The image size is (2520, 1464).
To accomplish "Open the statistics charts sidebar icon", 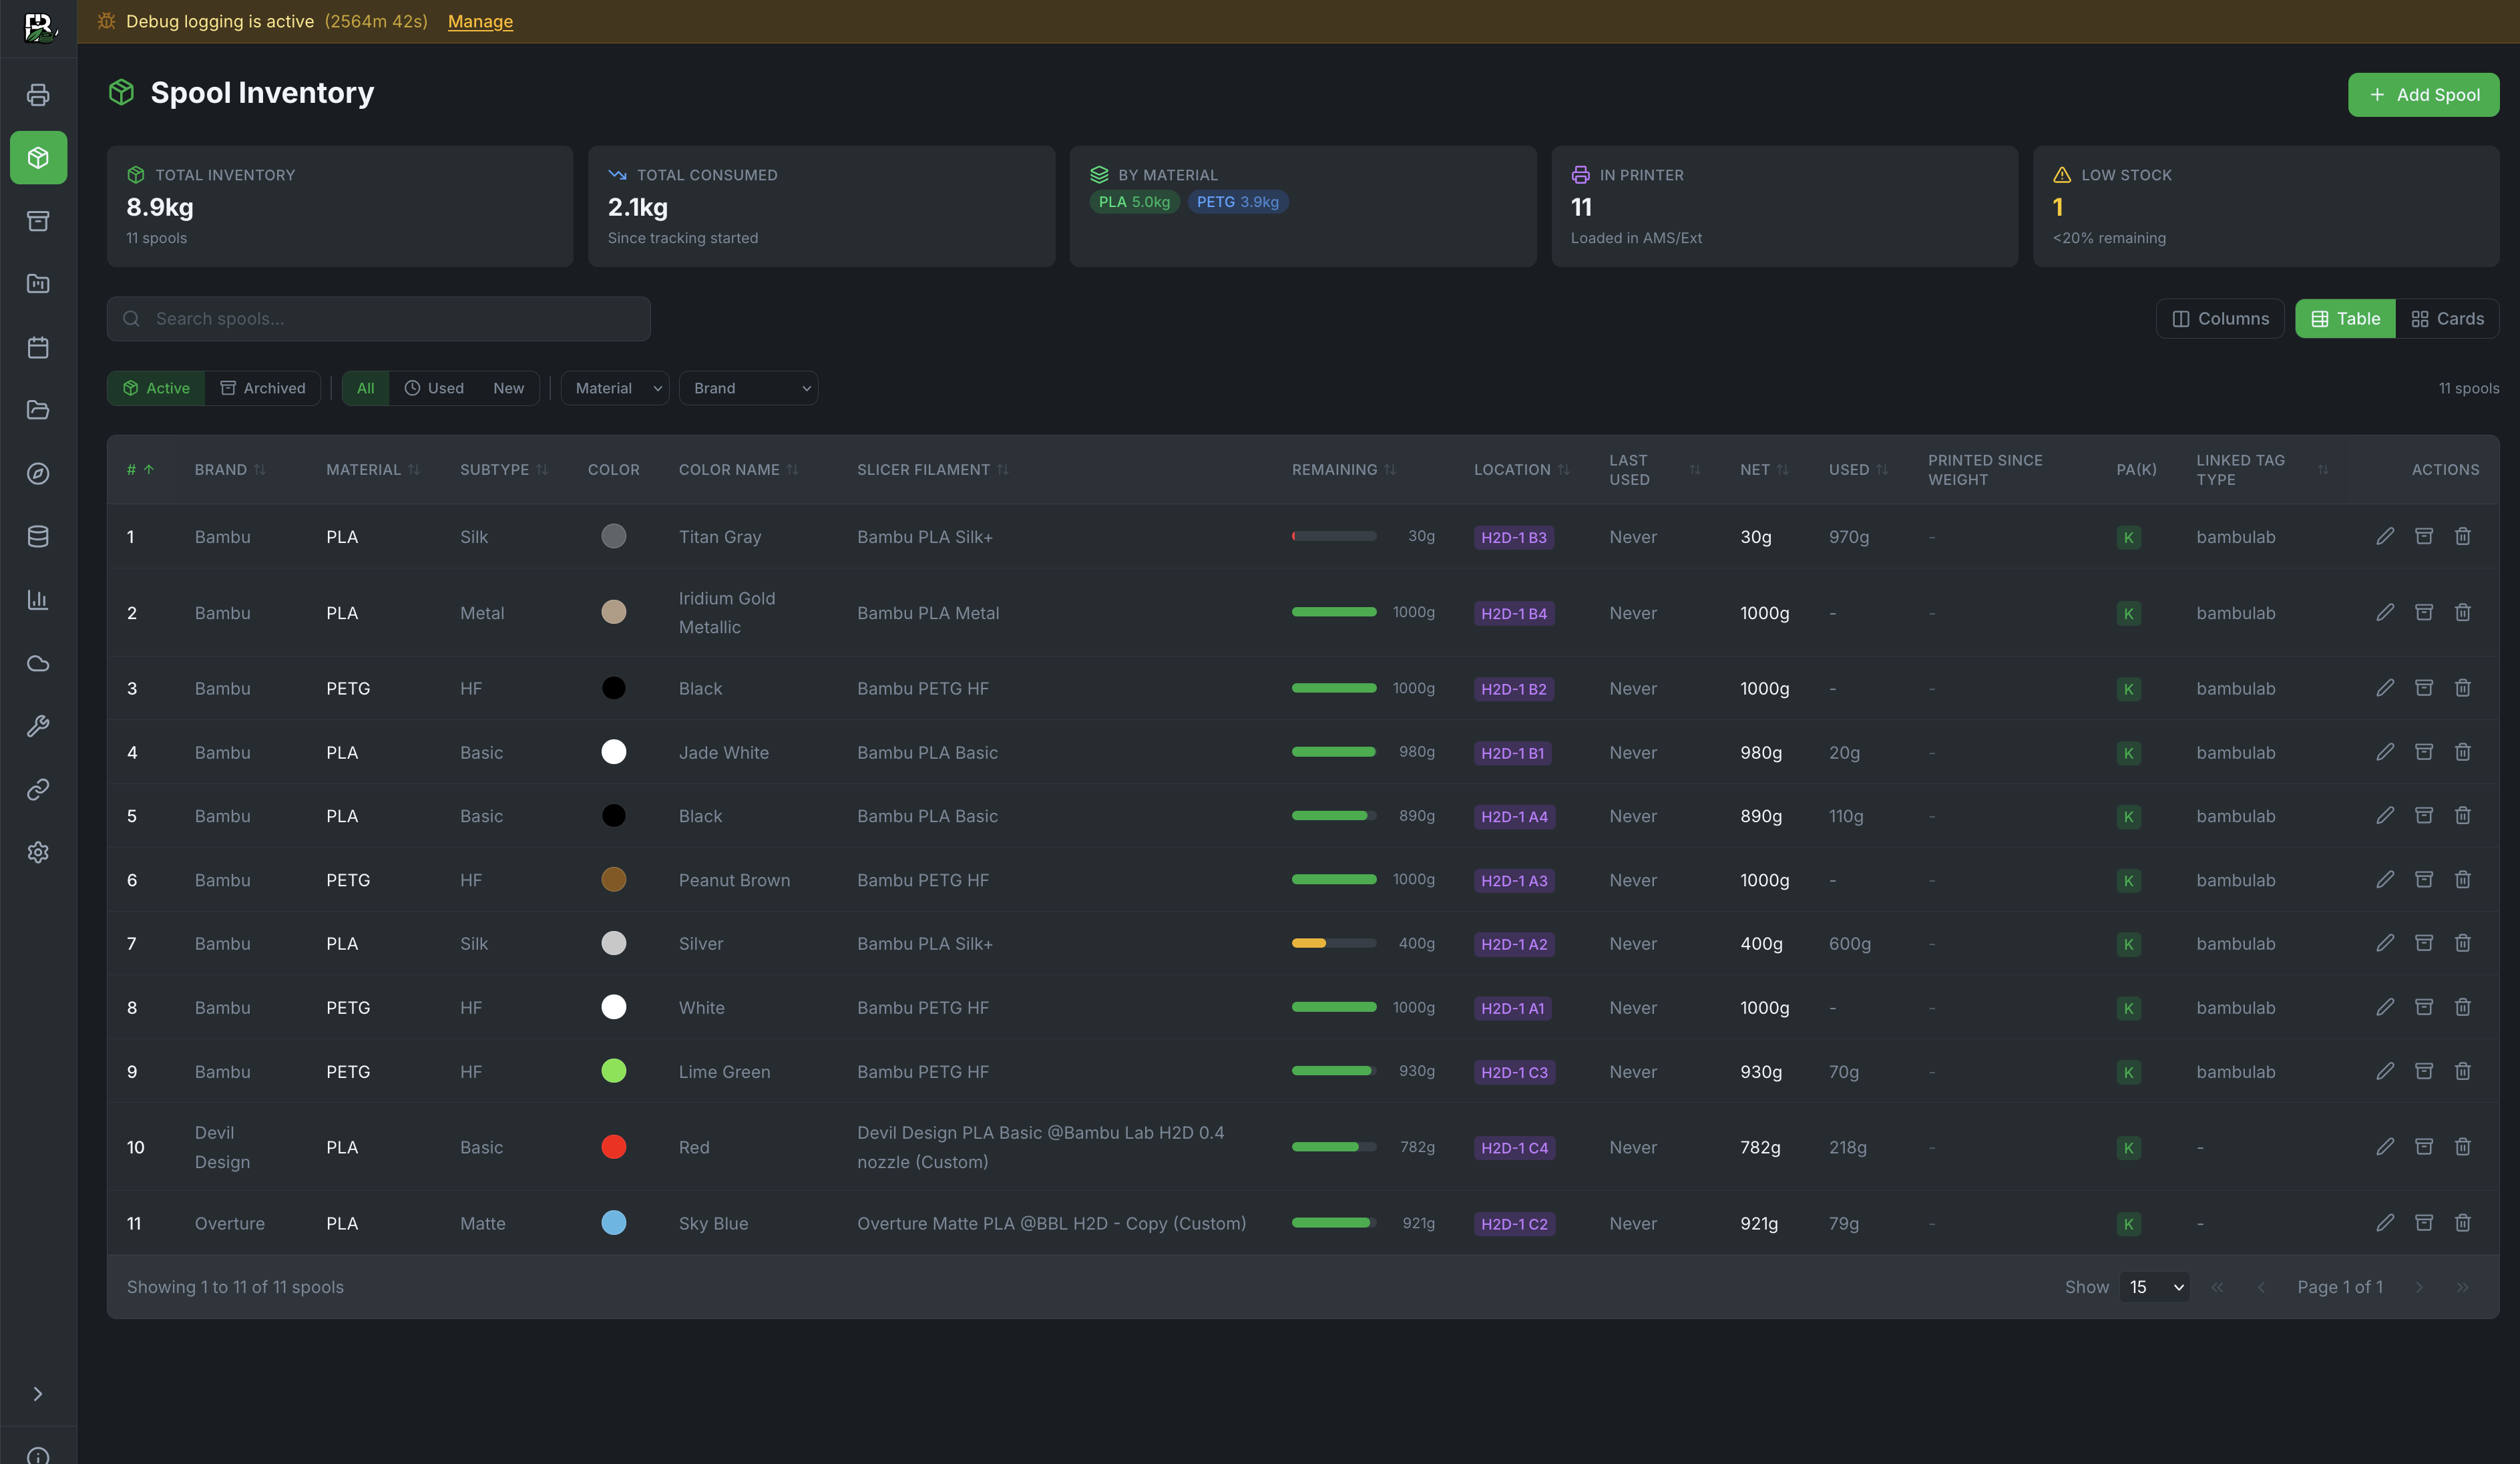I will (x=38, y=599).
